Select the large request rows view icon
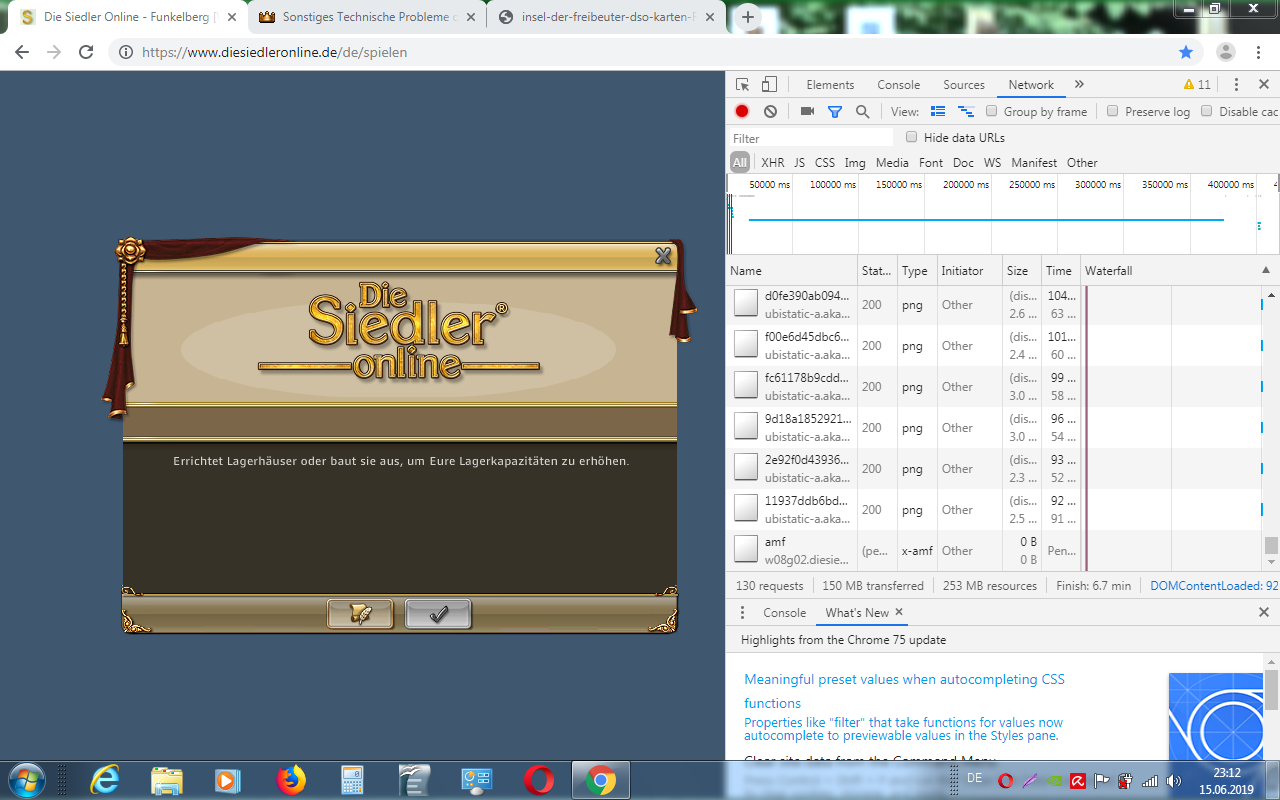 pyautogui.click(x=938, y=112)
